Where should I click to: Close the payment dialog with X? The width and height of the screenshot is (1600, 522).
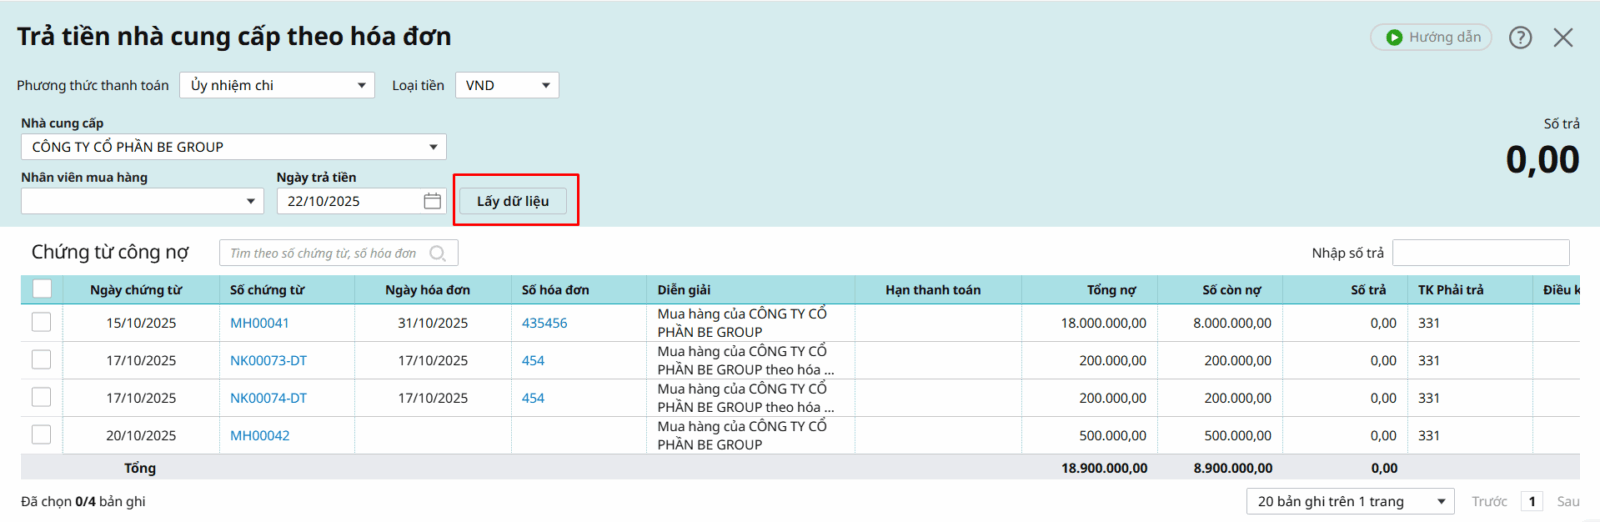tap(1563, 38)
